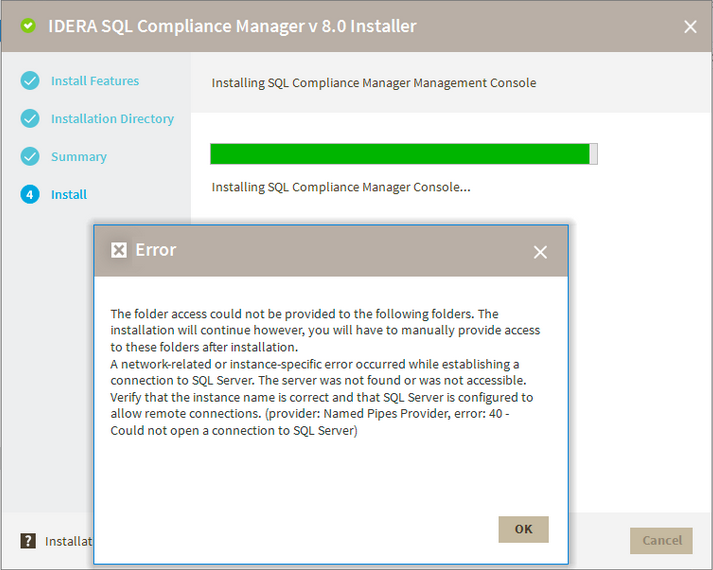Click the question mark help icon
This screenshot has width=713, height=570.
tap(28, 541)
